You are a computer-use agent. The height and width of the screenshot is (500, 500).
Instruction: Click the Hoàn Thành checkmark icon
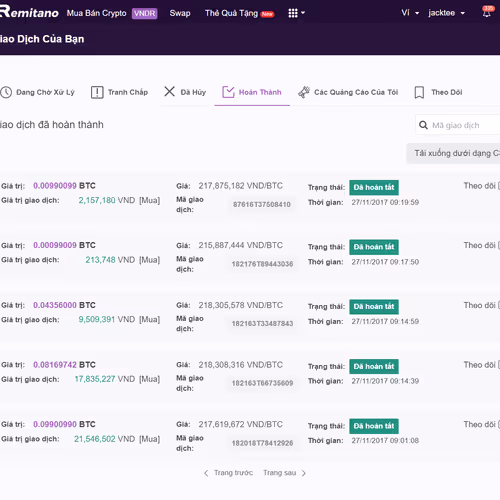click(228, 92)
